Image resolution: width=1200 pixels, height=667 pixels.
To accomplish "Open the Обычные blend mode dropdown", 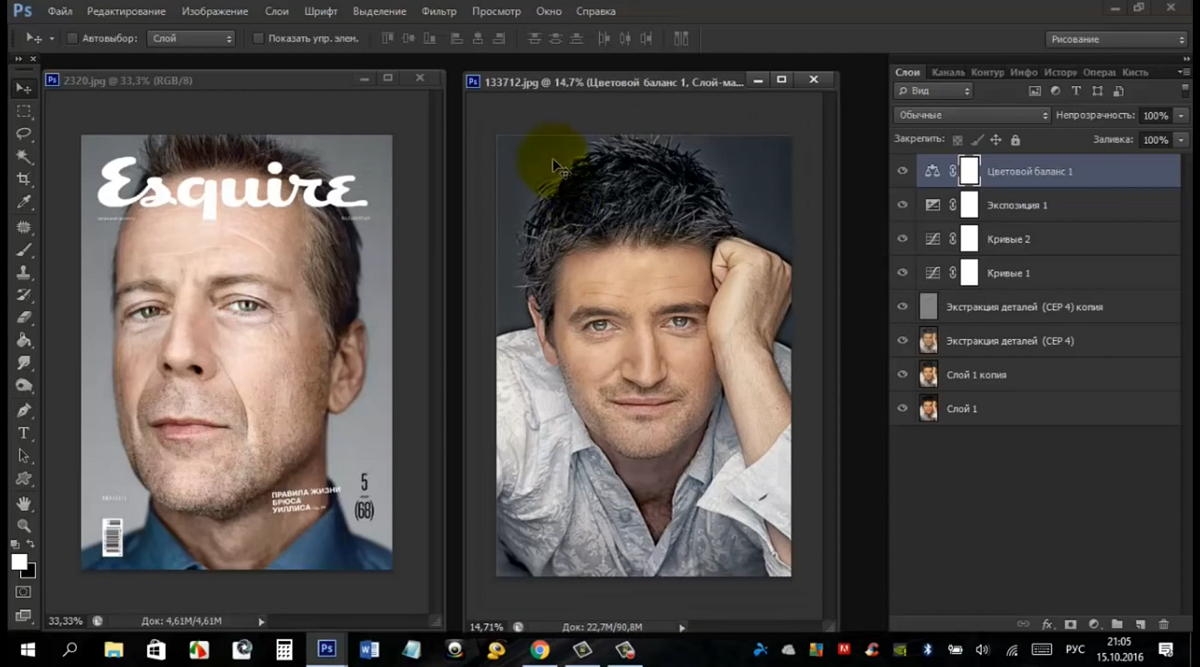I will coord(972,115).
